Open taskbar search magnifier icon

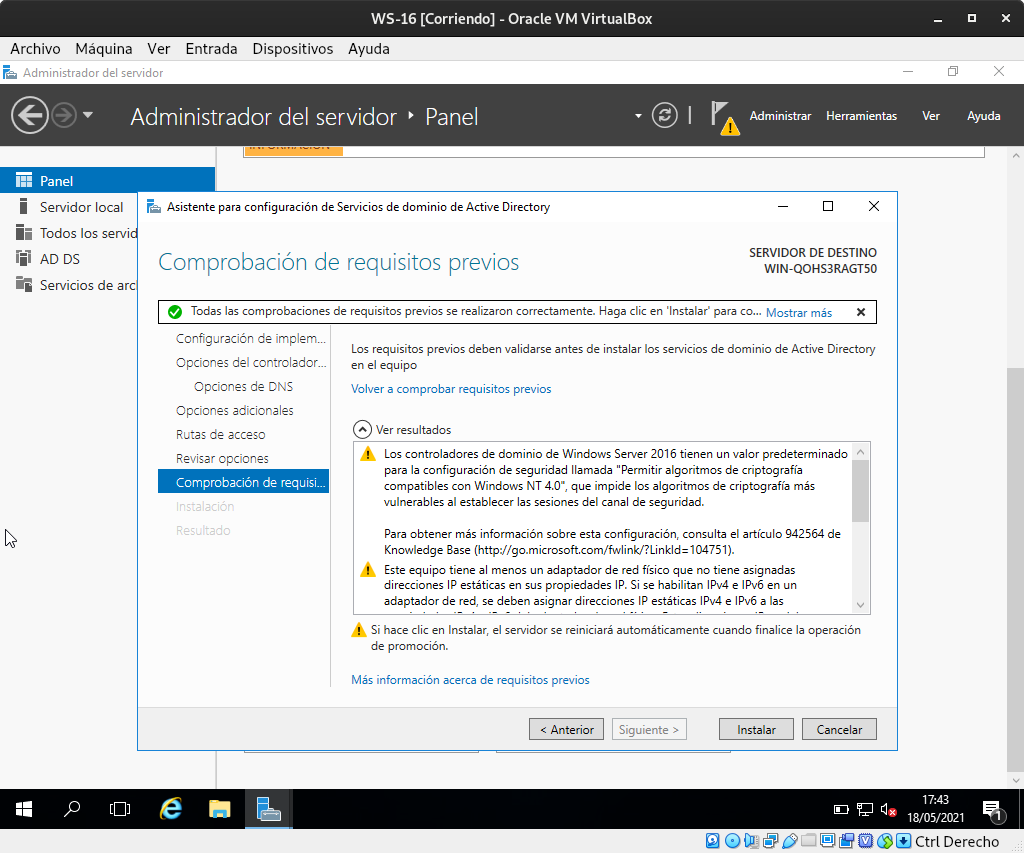coord(72,809)
